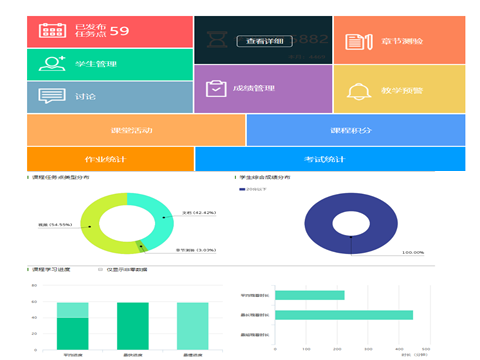Viewport: 480px width, 360px height.
Task: Click the bell icon for teaching alerts
Action: click(359, 91)
